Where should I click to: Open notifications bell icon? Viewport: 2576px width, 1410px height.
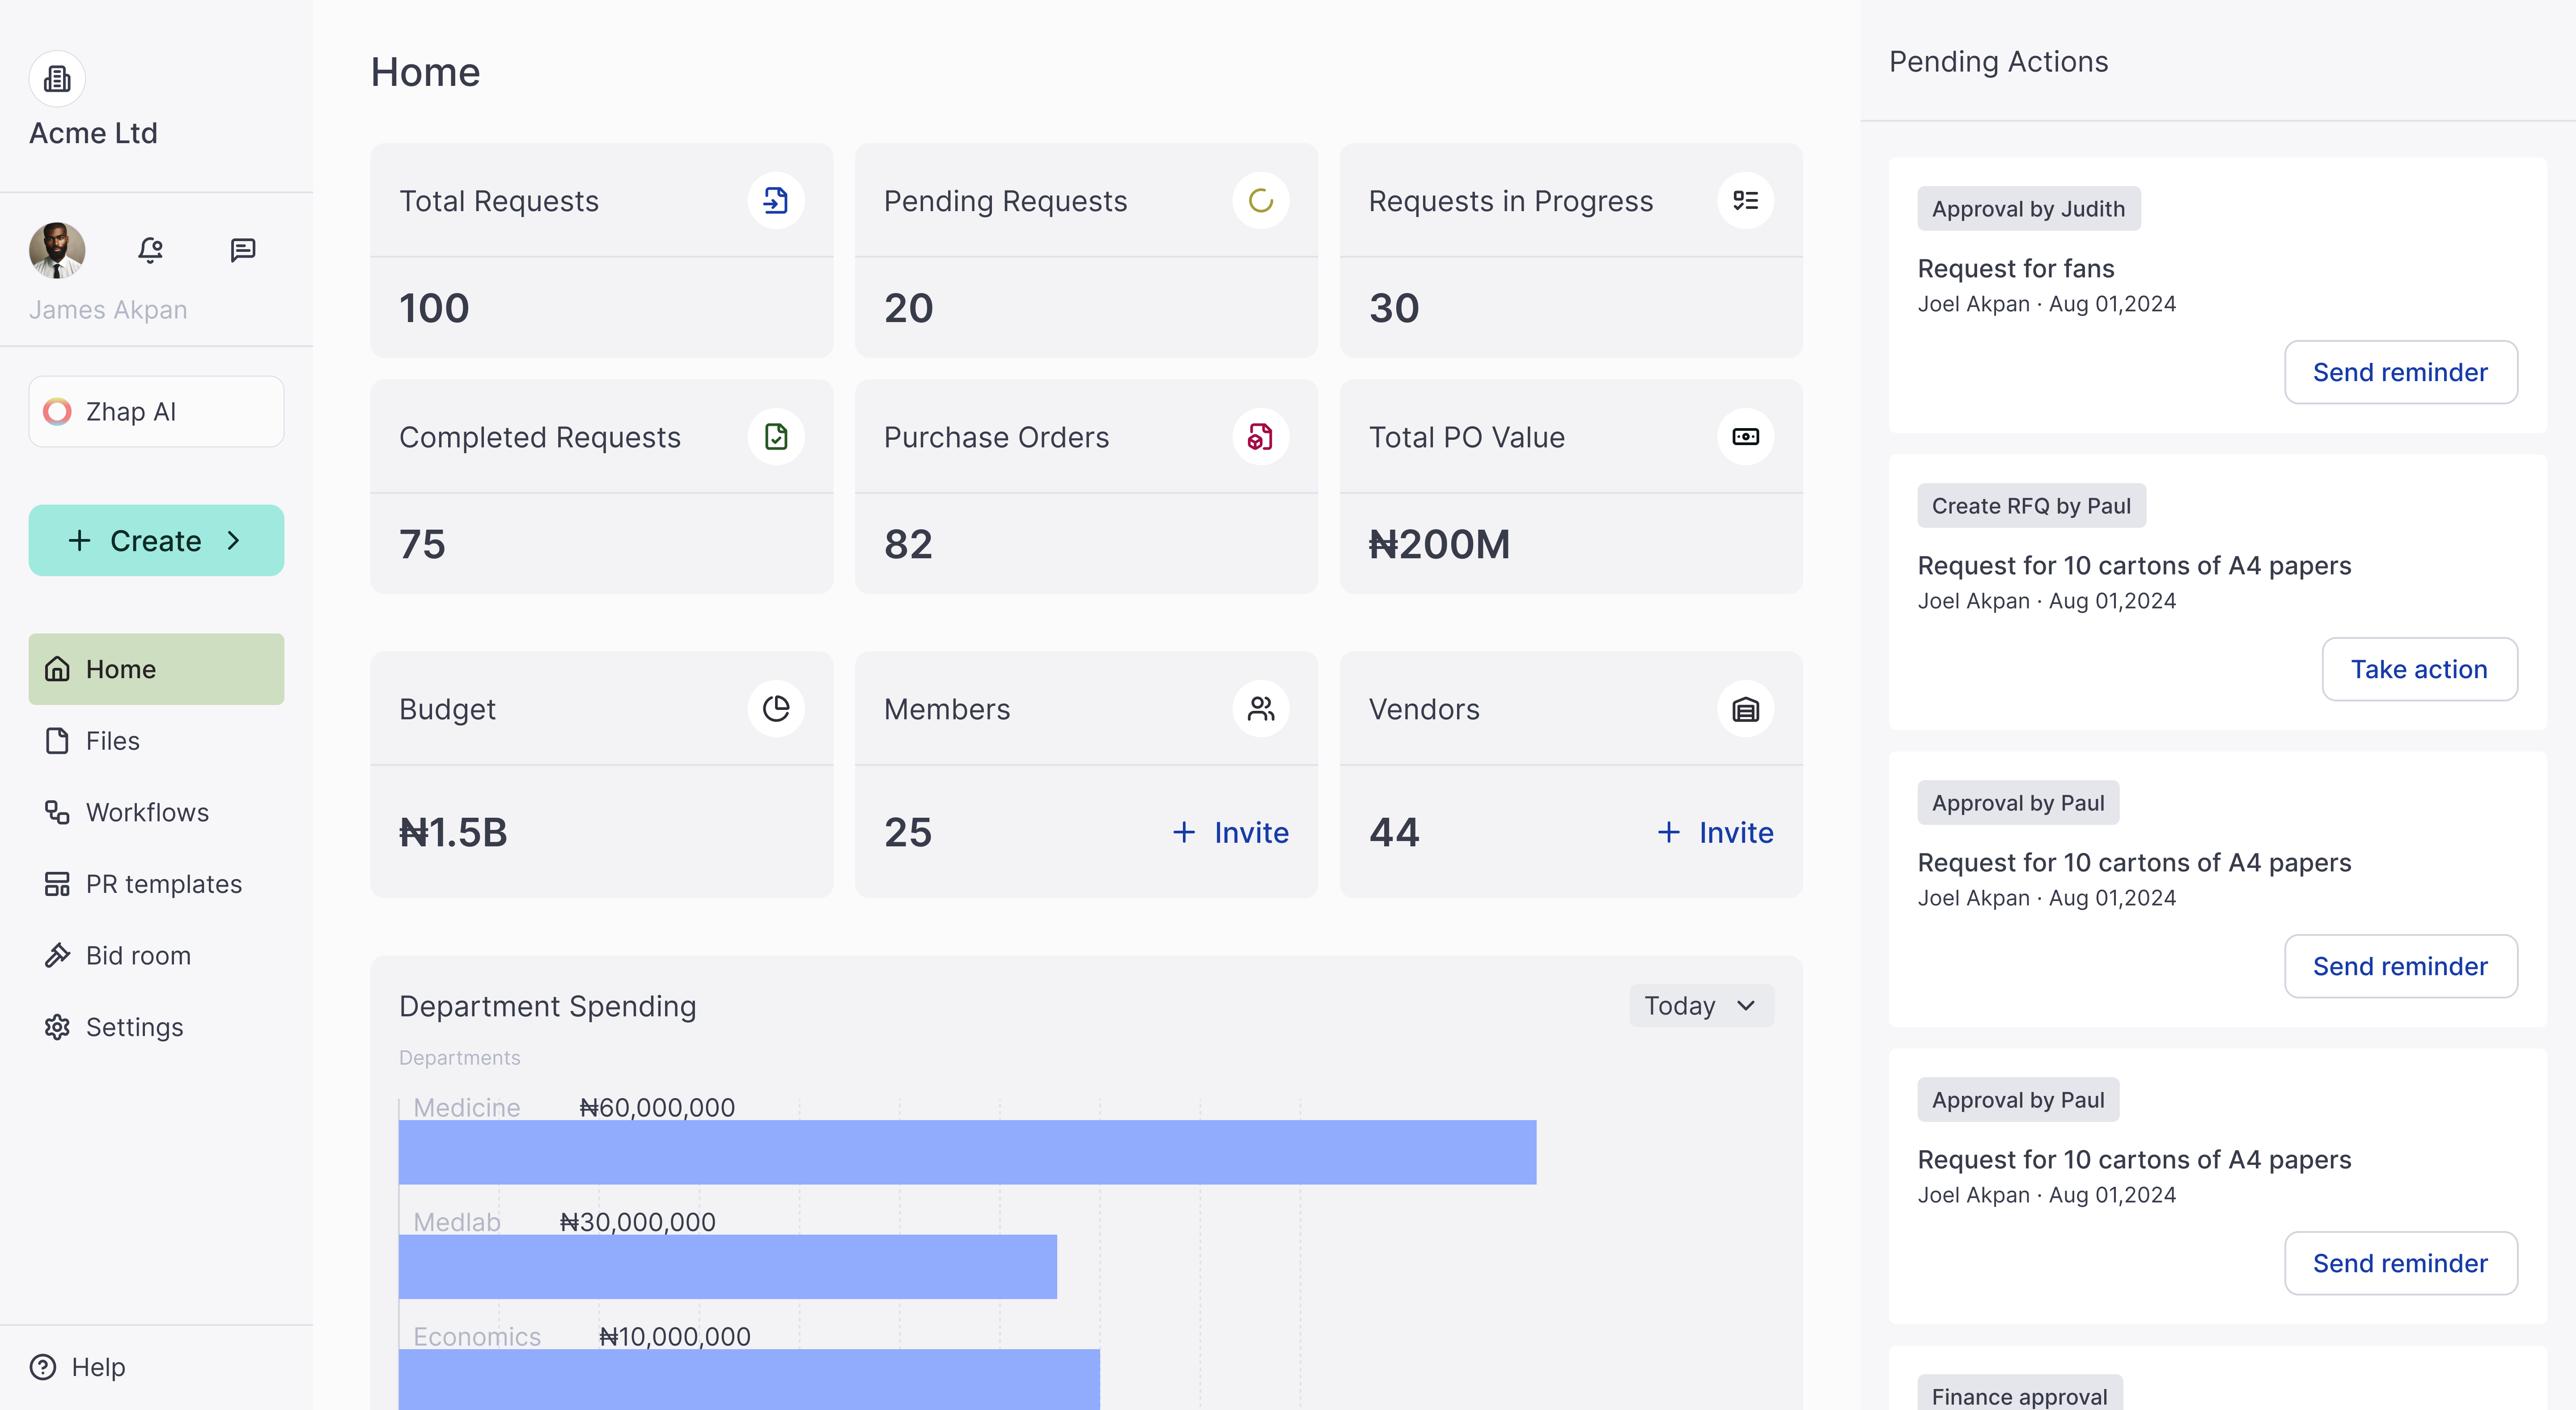pos(150,249)
